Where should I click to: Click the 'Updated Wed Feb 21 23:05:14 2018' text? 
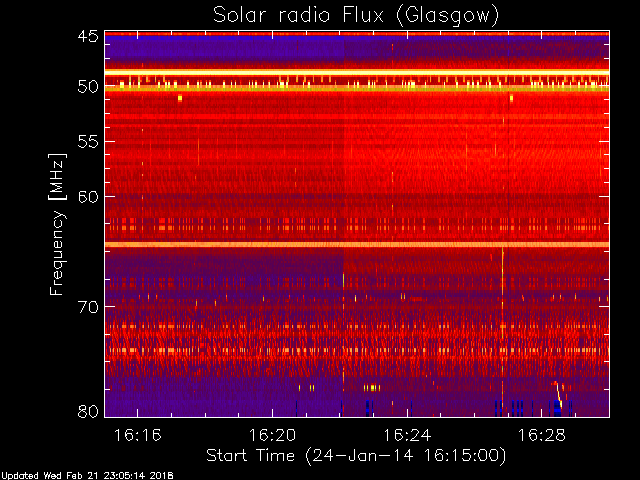coord(87,476)
